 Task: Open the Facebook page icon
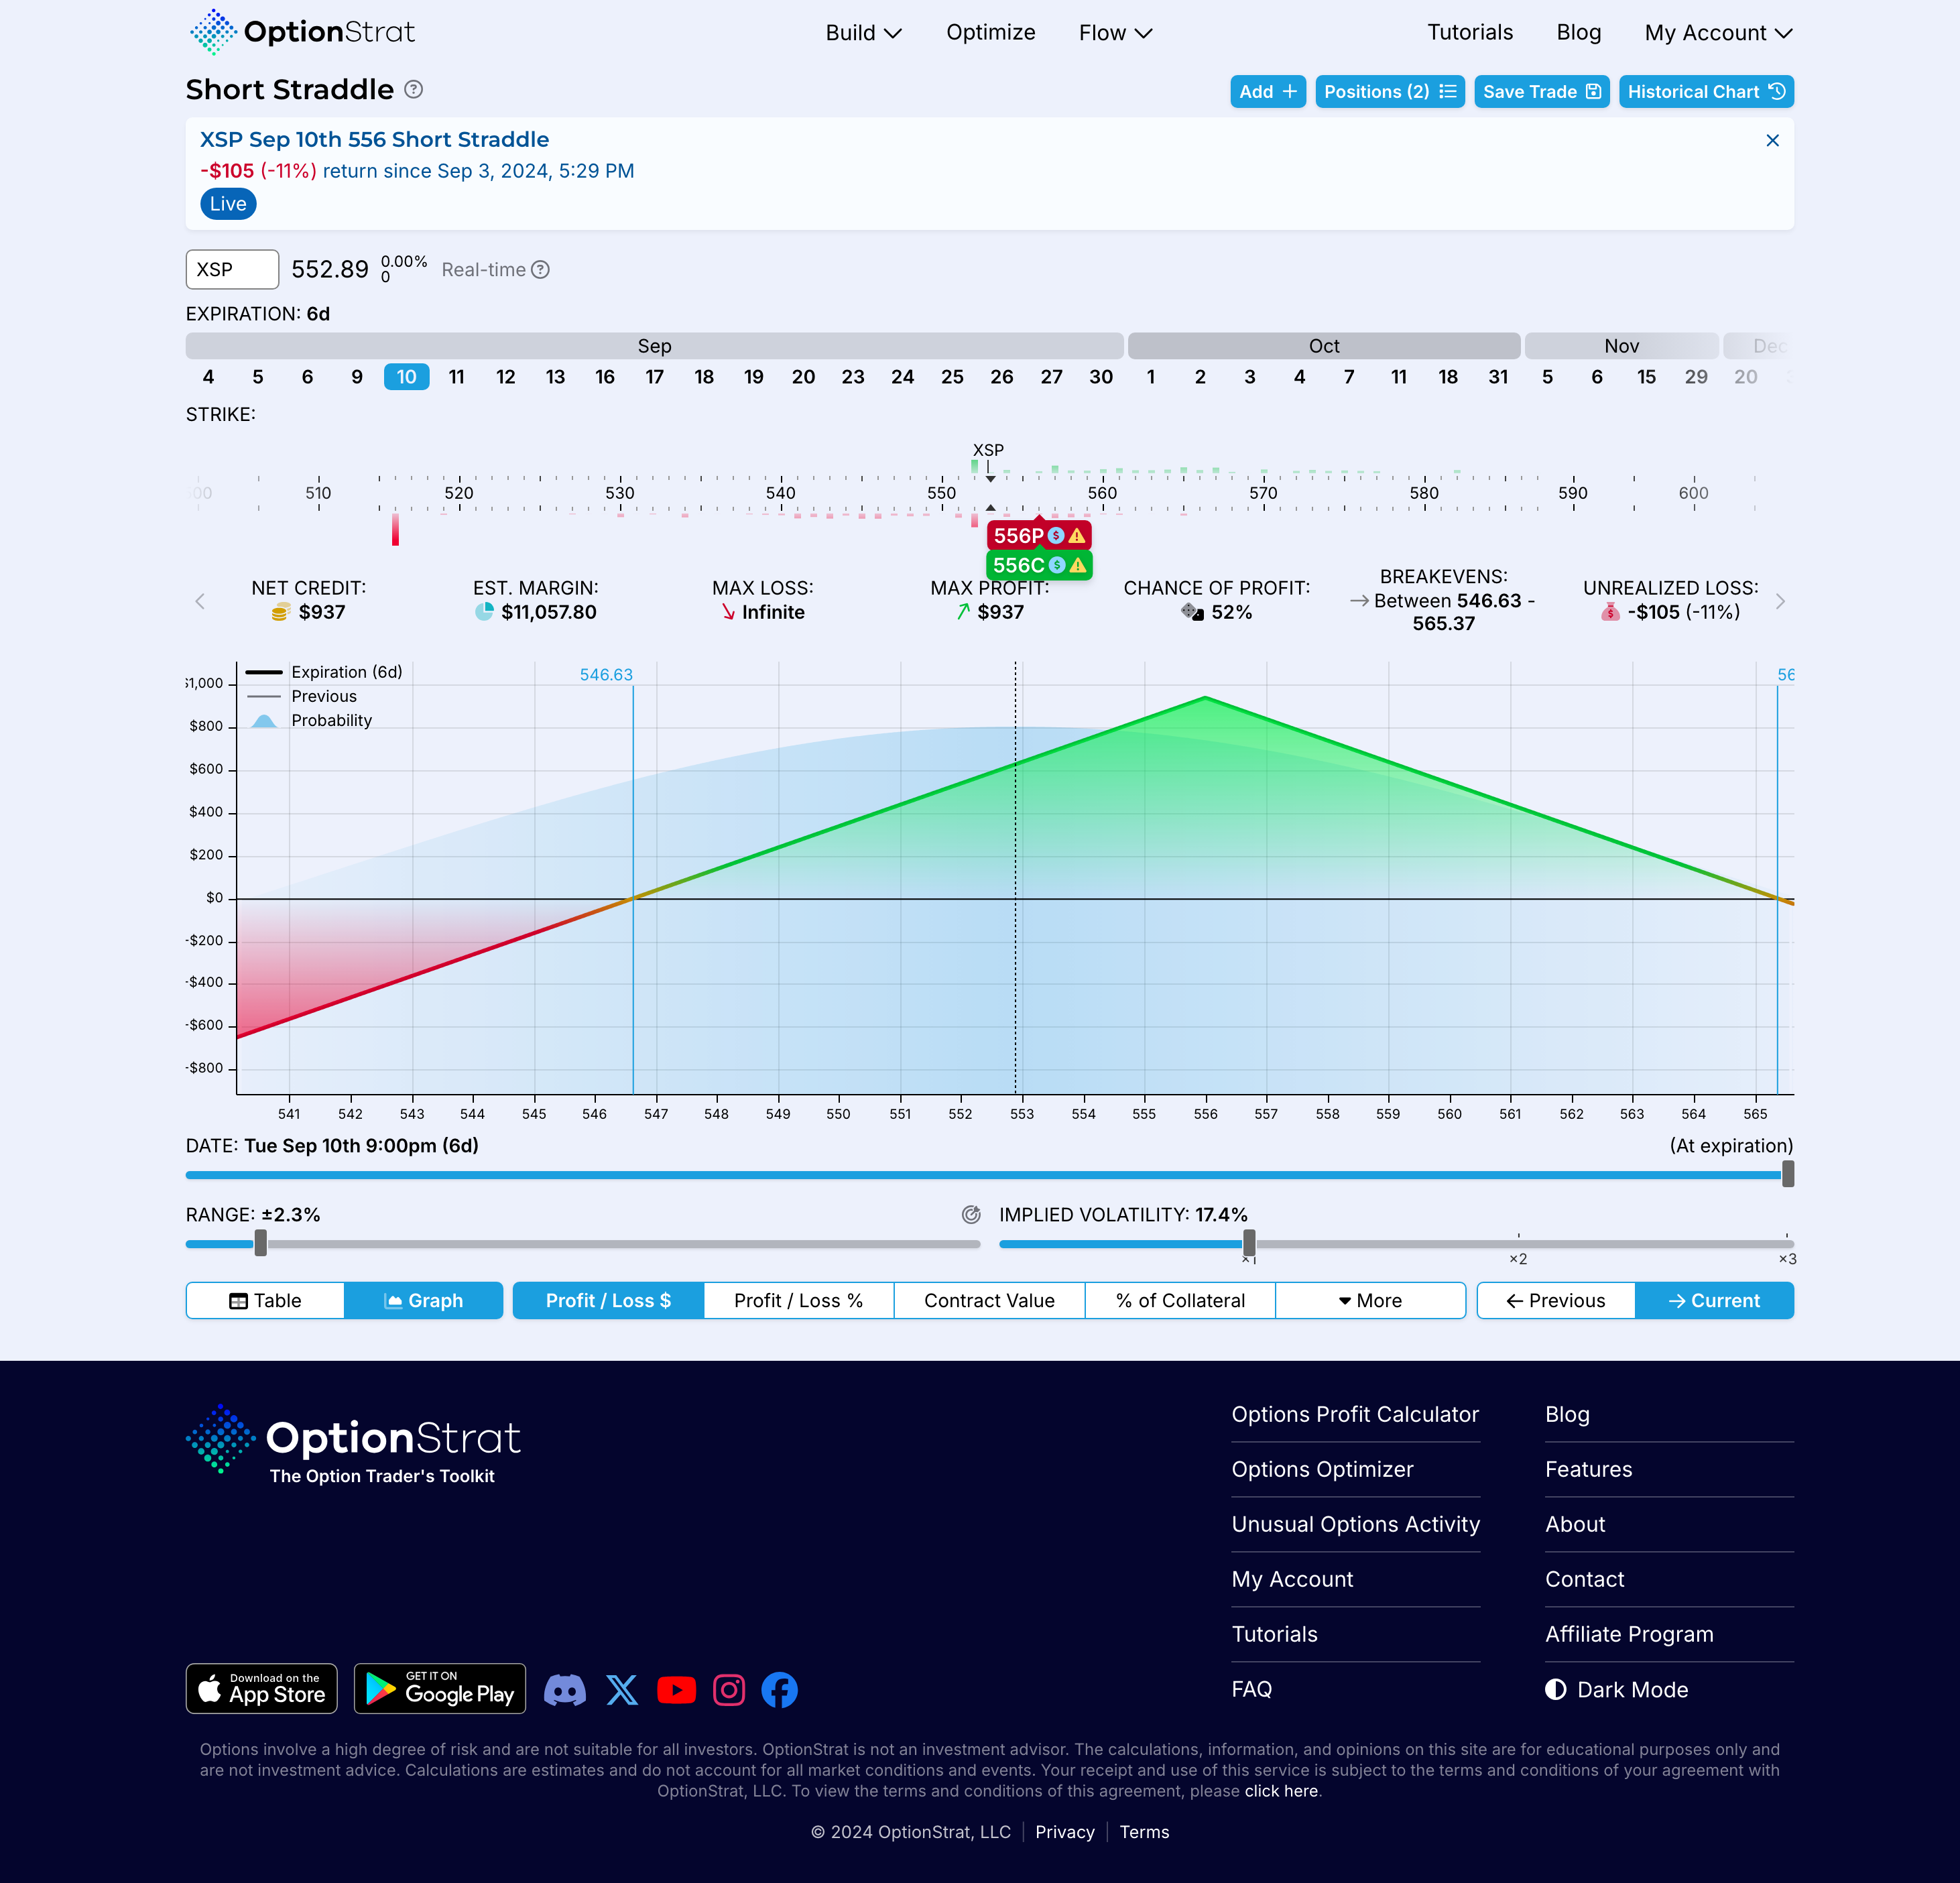click(779, 1690)
